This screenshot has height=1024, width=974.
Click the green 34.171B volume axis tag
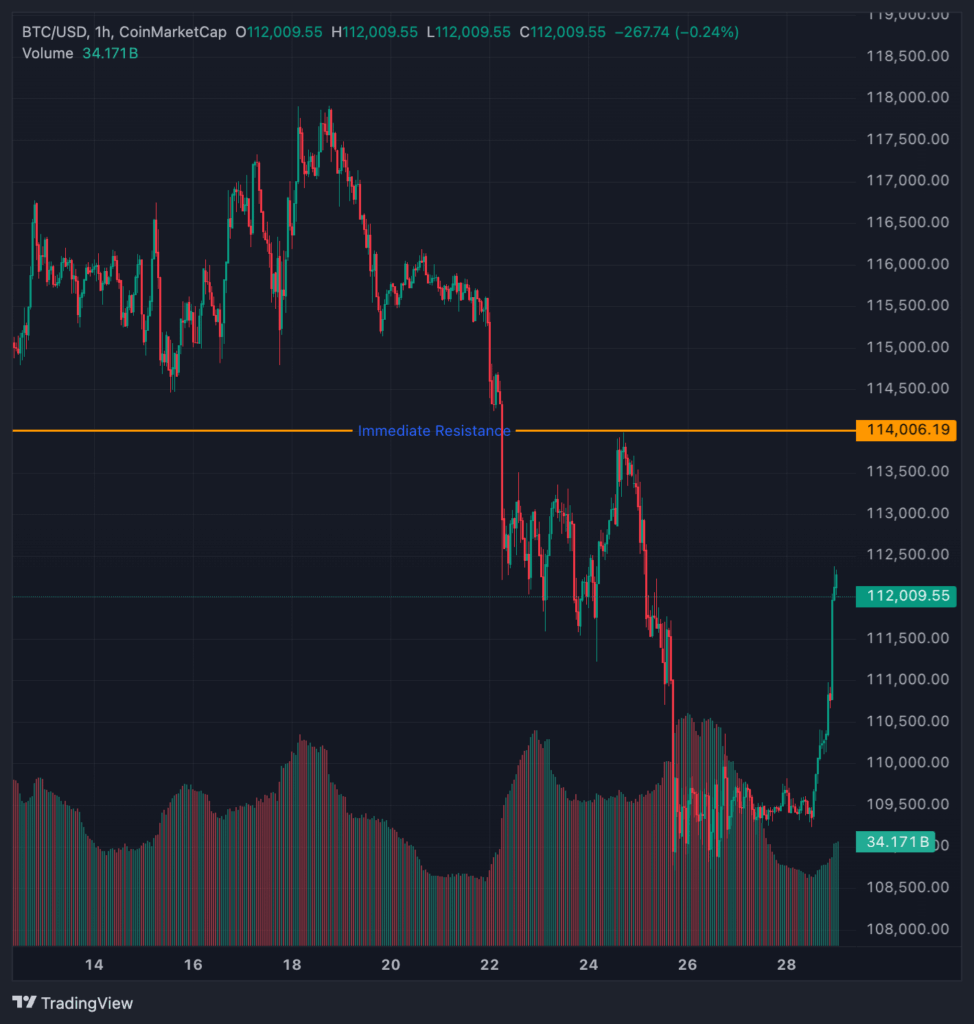(x=897, y=842)
